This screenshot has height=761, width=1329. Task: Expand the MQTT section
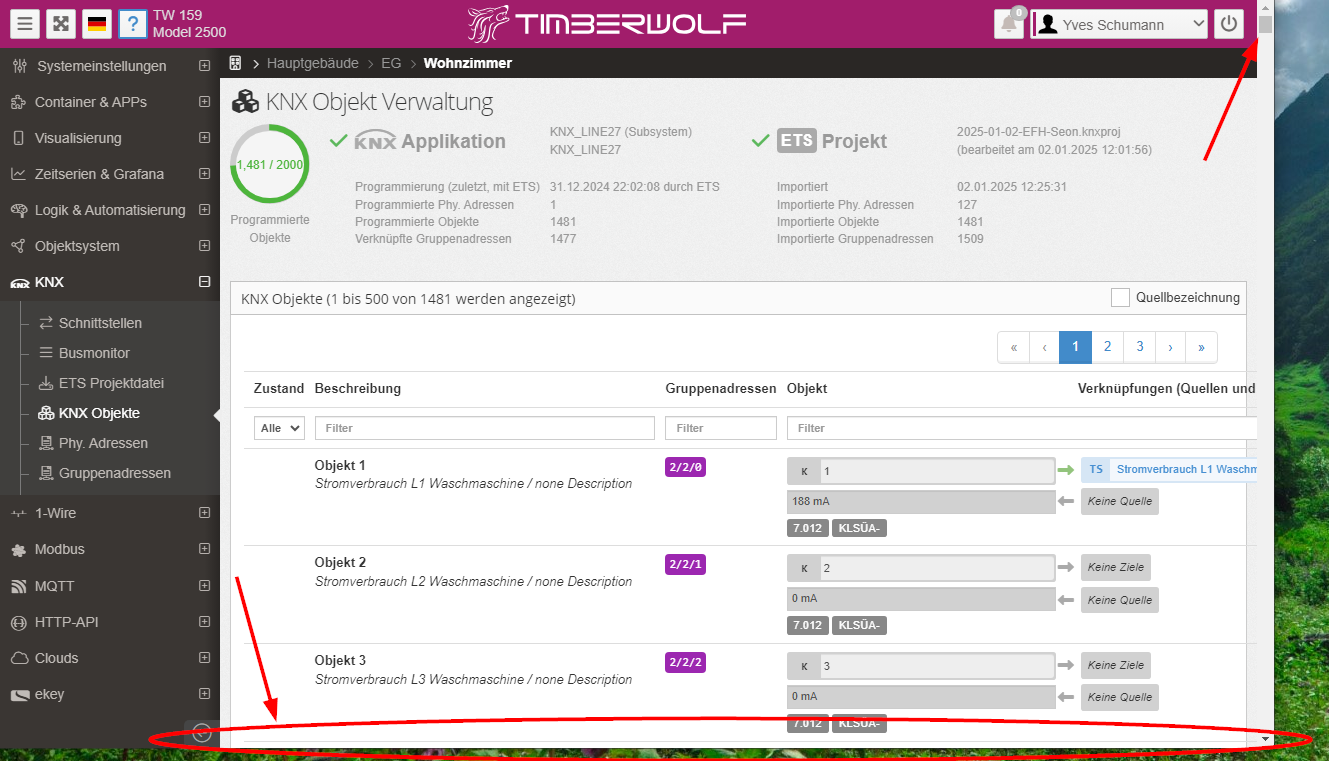pyautogui.click(x=204, y=586)
